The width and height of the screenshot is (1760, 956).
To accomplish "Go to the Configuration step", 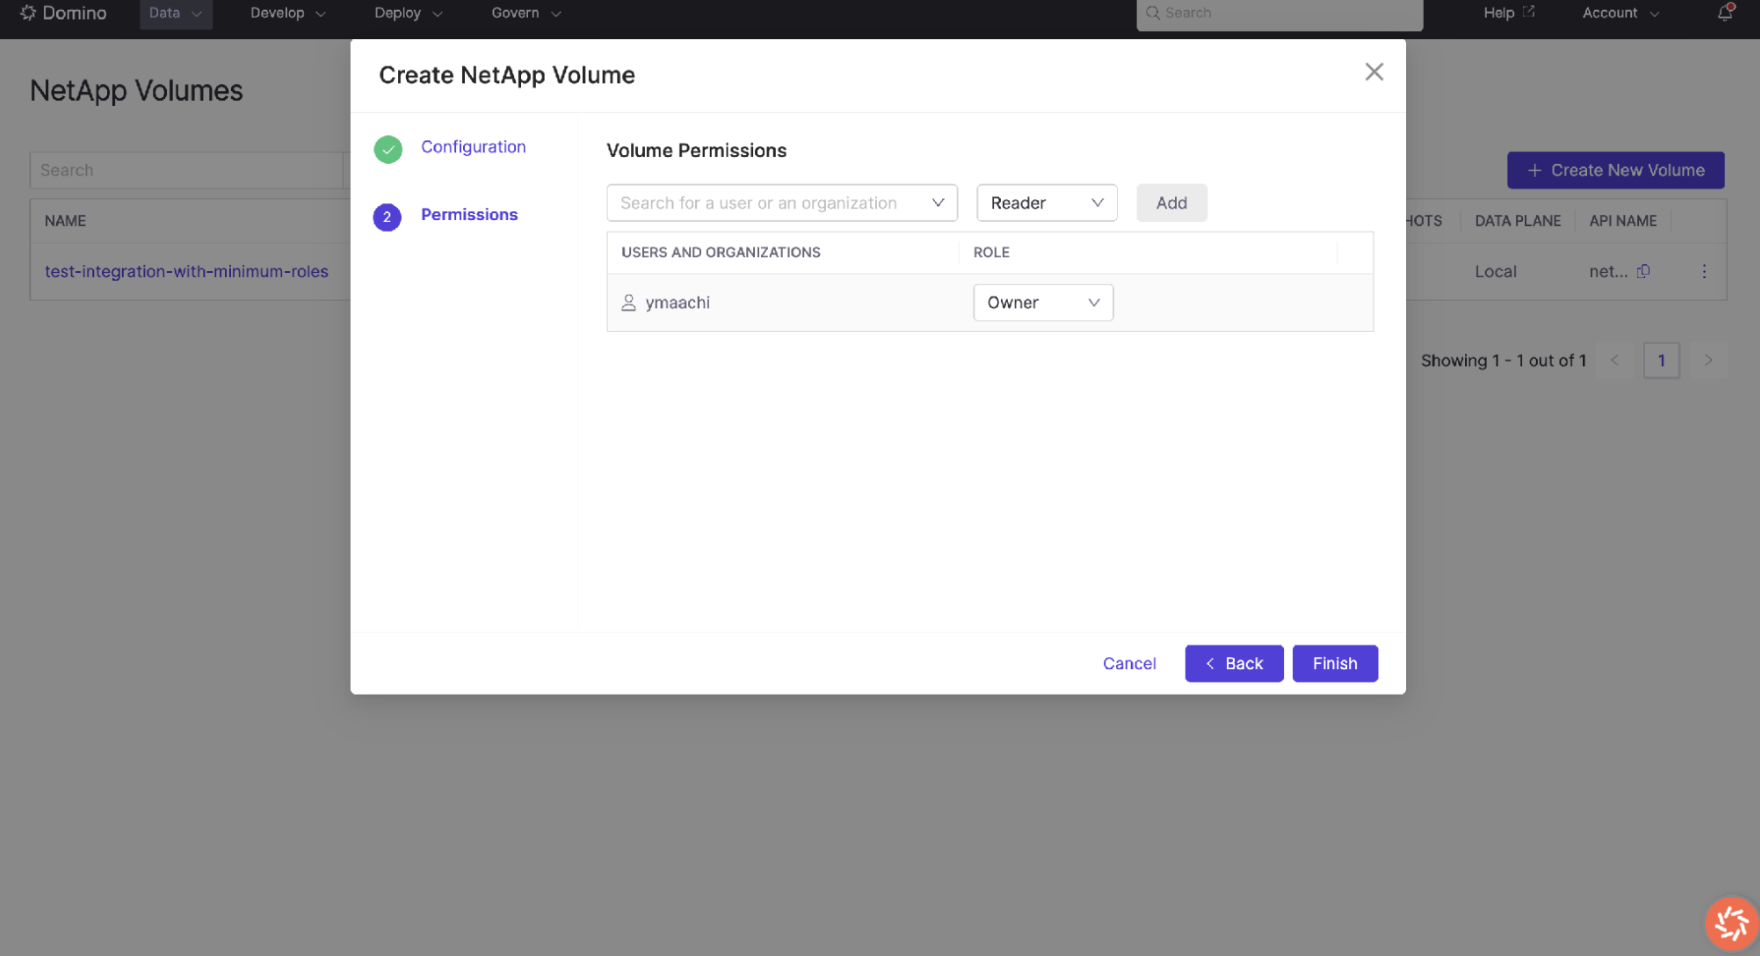I will pyautogui.click(x=473, y=147).
